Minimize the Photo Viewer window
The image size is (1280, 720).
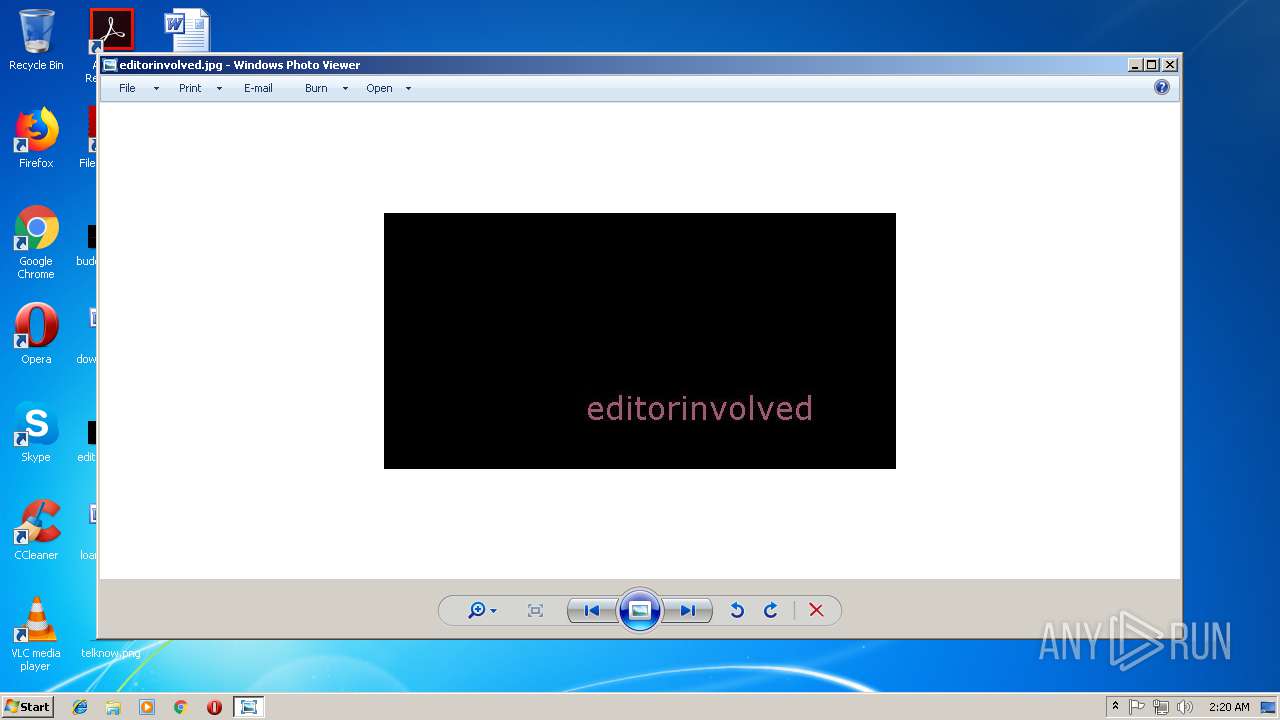(x=1135, y=65)
